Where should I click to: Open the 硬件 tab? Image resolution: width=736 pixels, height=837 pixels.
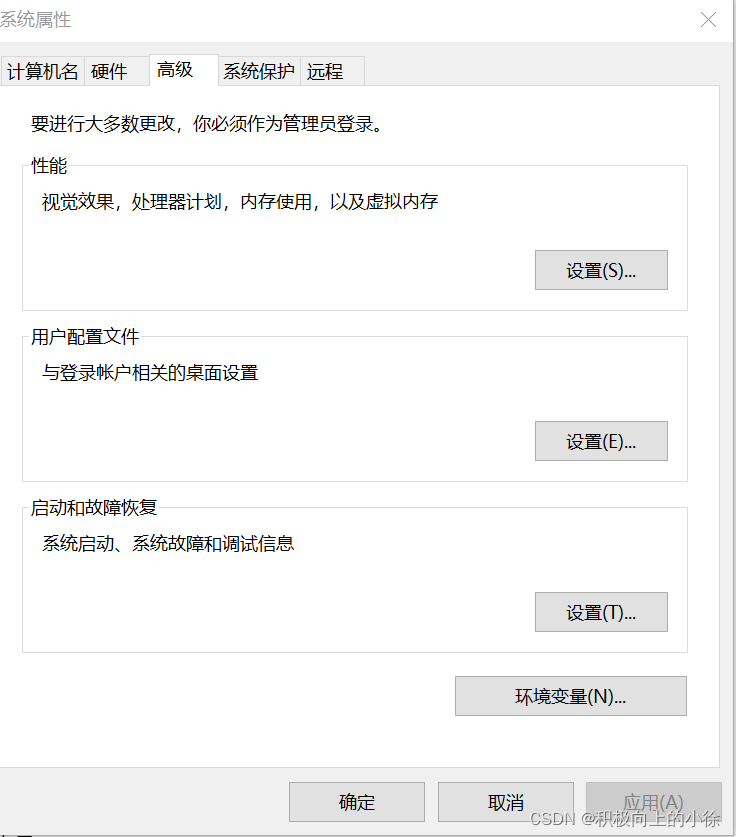[x=116, y=71]
